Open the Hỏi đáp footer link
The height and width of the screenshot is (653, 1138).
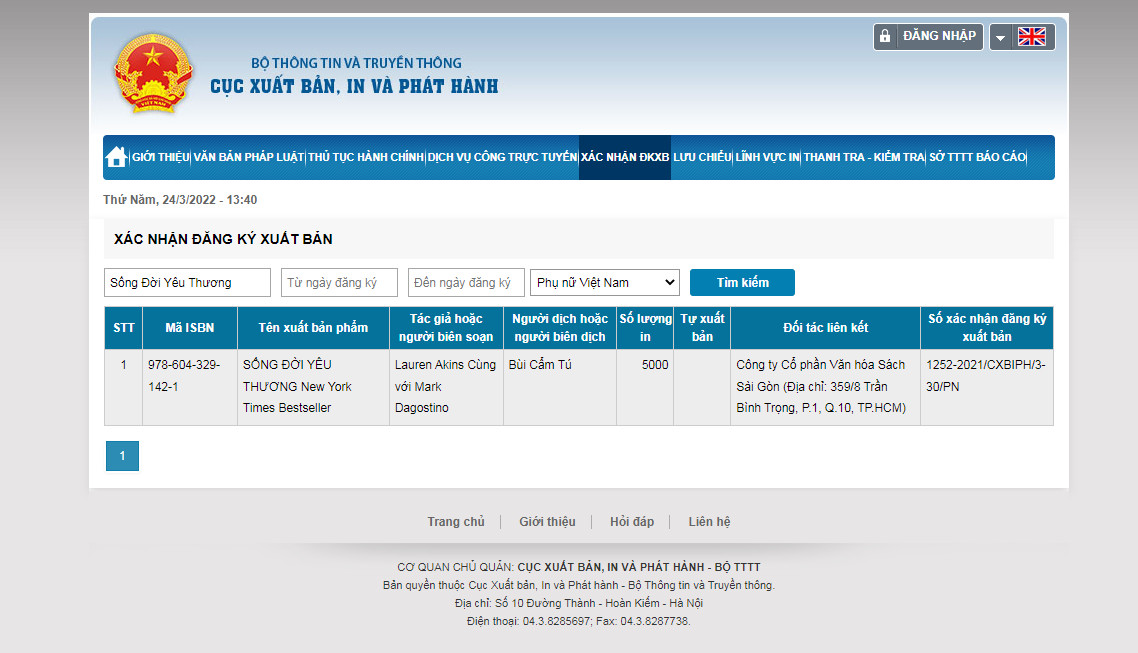coord(632,522)
